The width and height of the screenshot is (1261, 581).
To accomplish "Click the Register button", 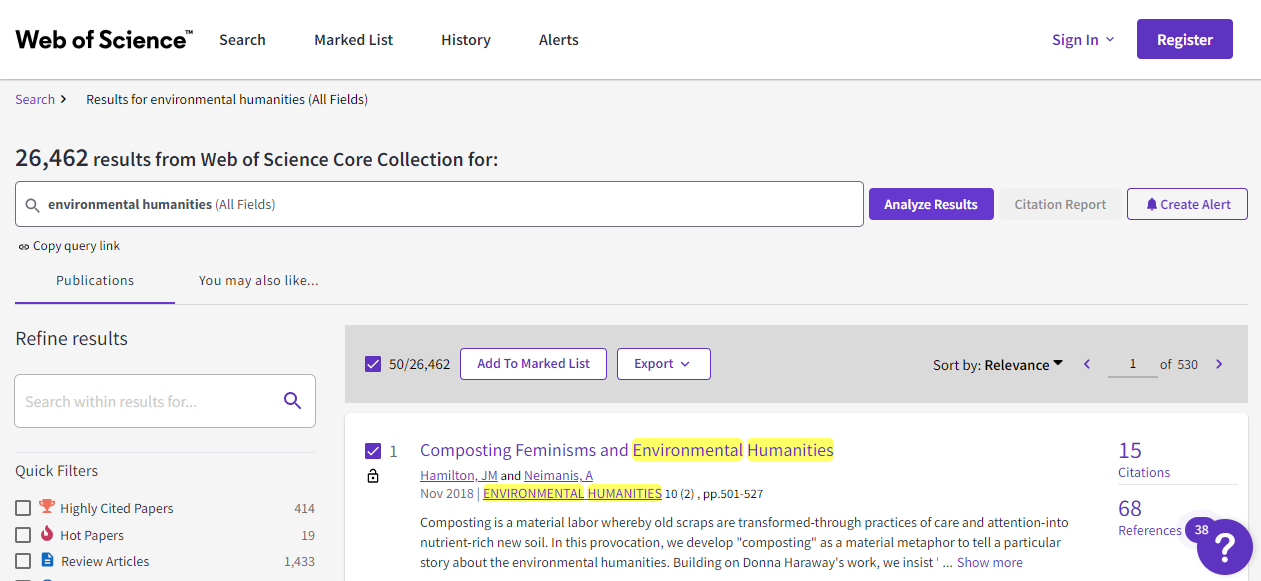I will 1185,40.
